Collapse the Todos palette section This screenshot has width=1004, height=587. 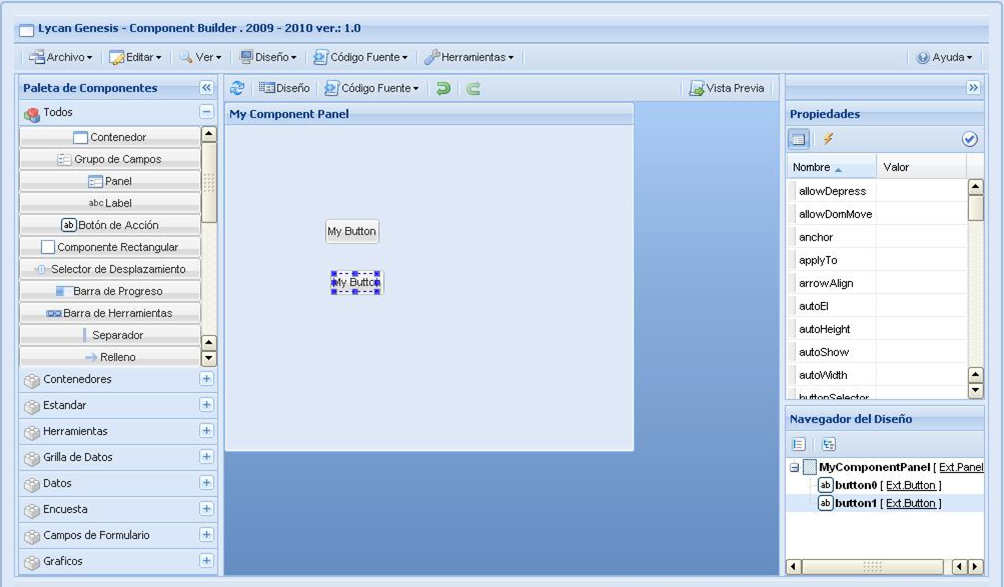tap(206, 113)
